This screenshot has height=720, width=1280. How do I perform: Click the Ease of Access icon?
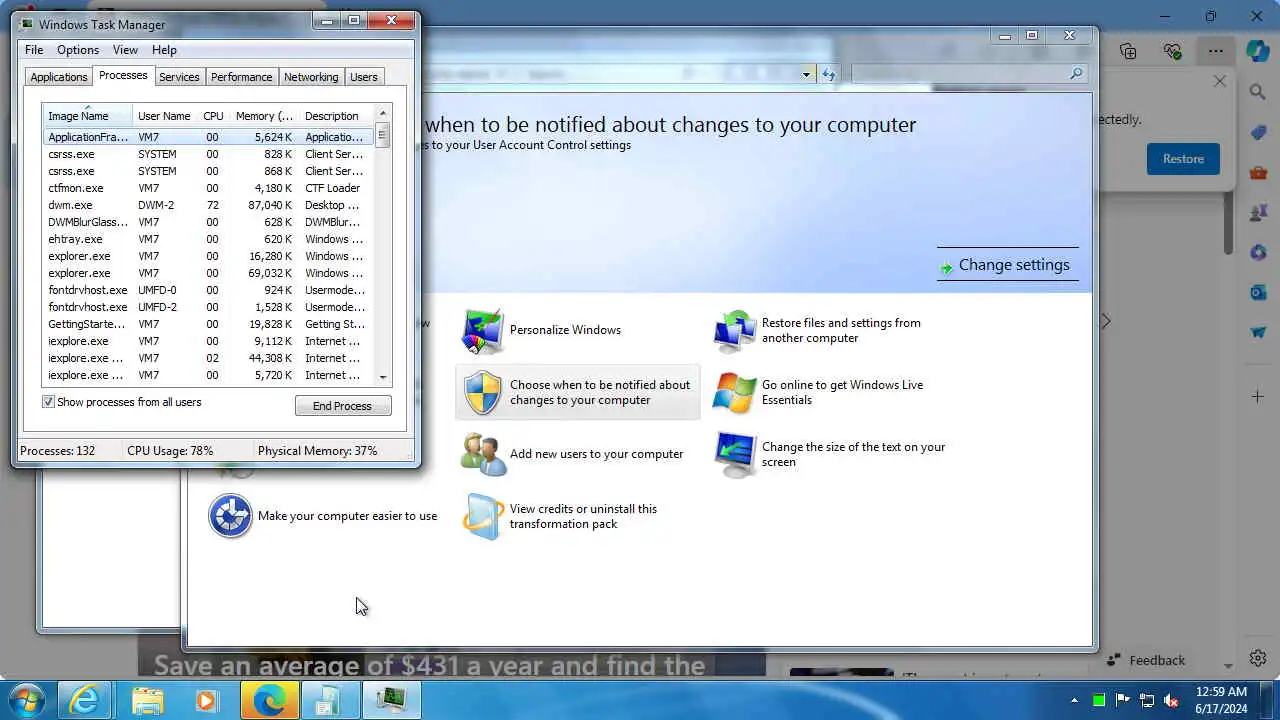230,516
